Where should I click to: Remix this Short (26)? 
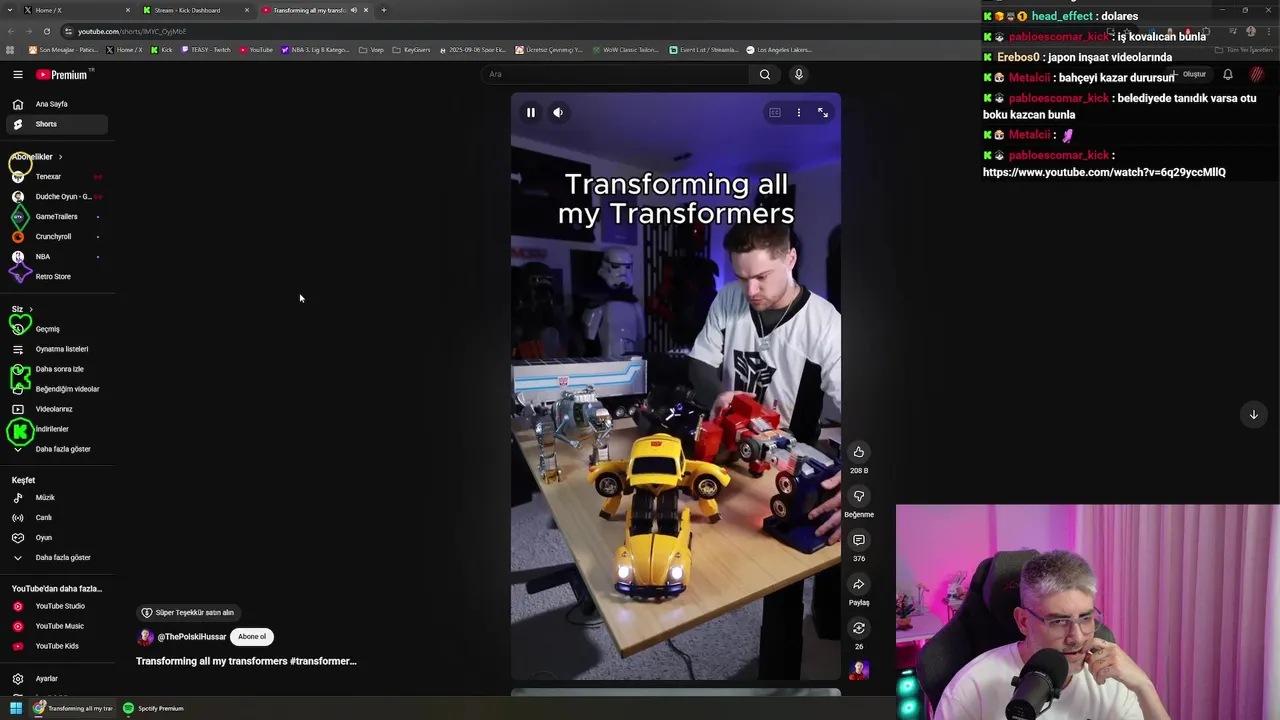[858, 628]
